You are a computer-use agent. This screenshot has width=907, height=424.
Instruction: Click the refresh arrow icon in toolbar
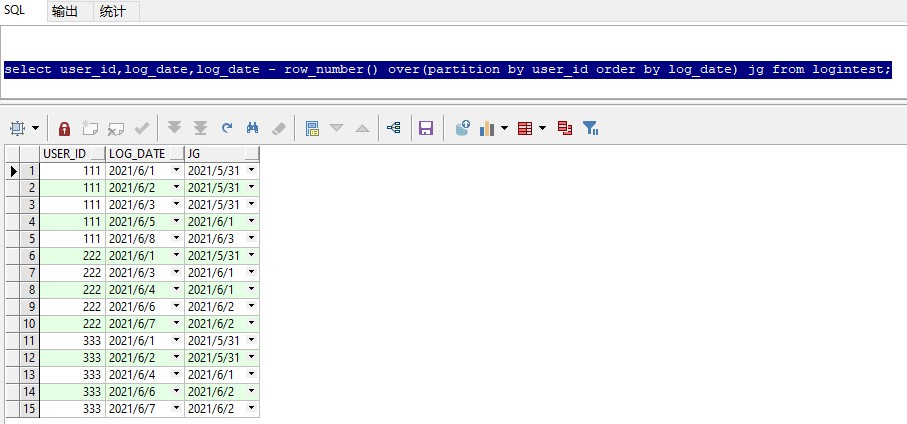click(x=227, y=128)
